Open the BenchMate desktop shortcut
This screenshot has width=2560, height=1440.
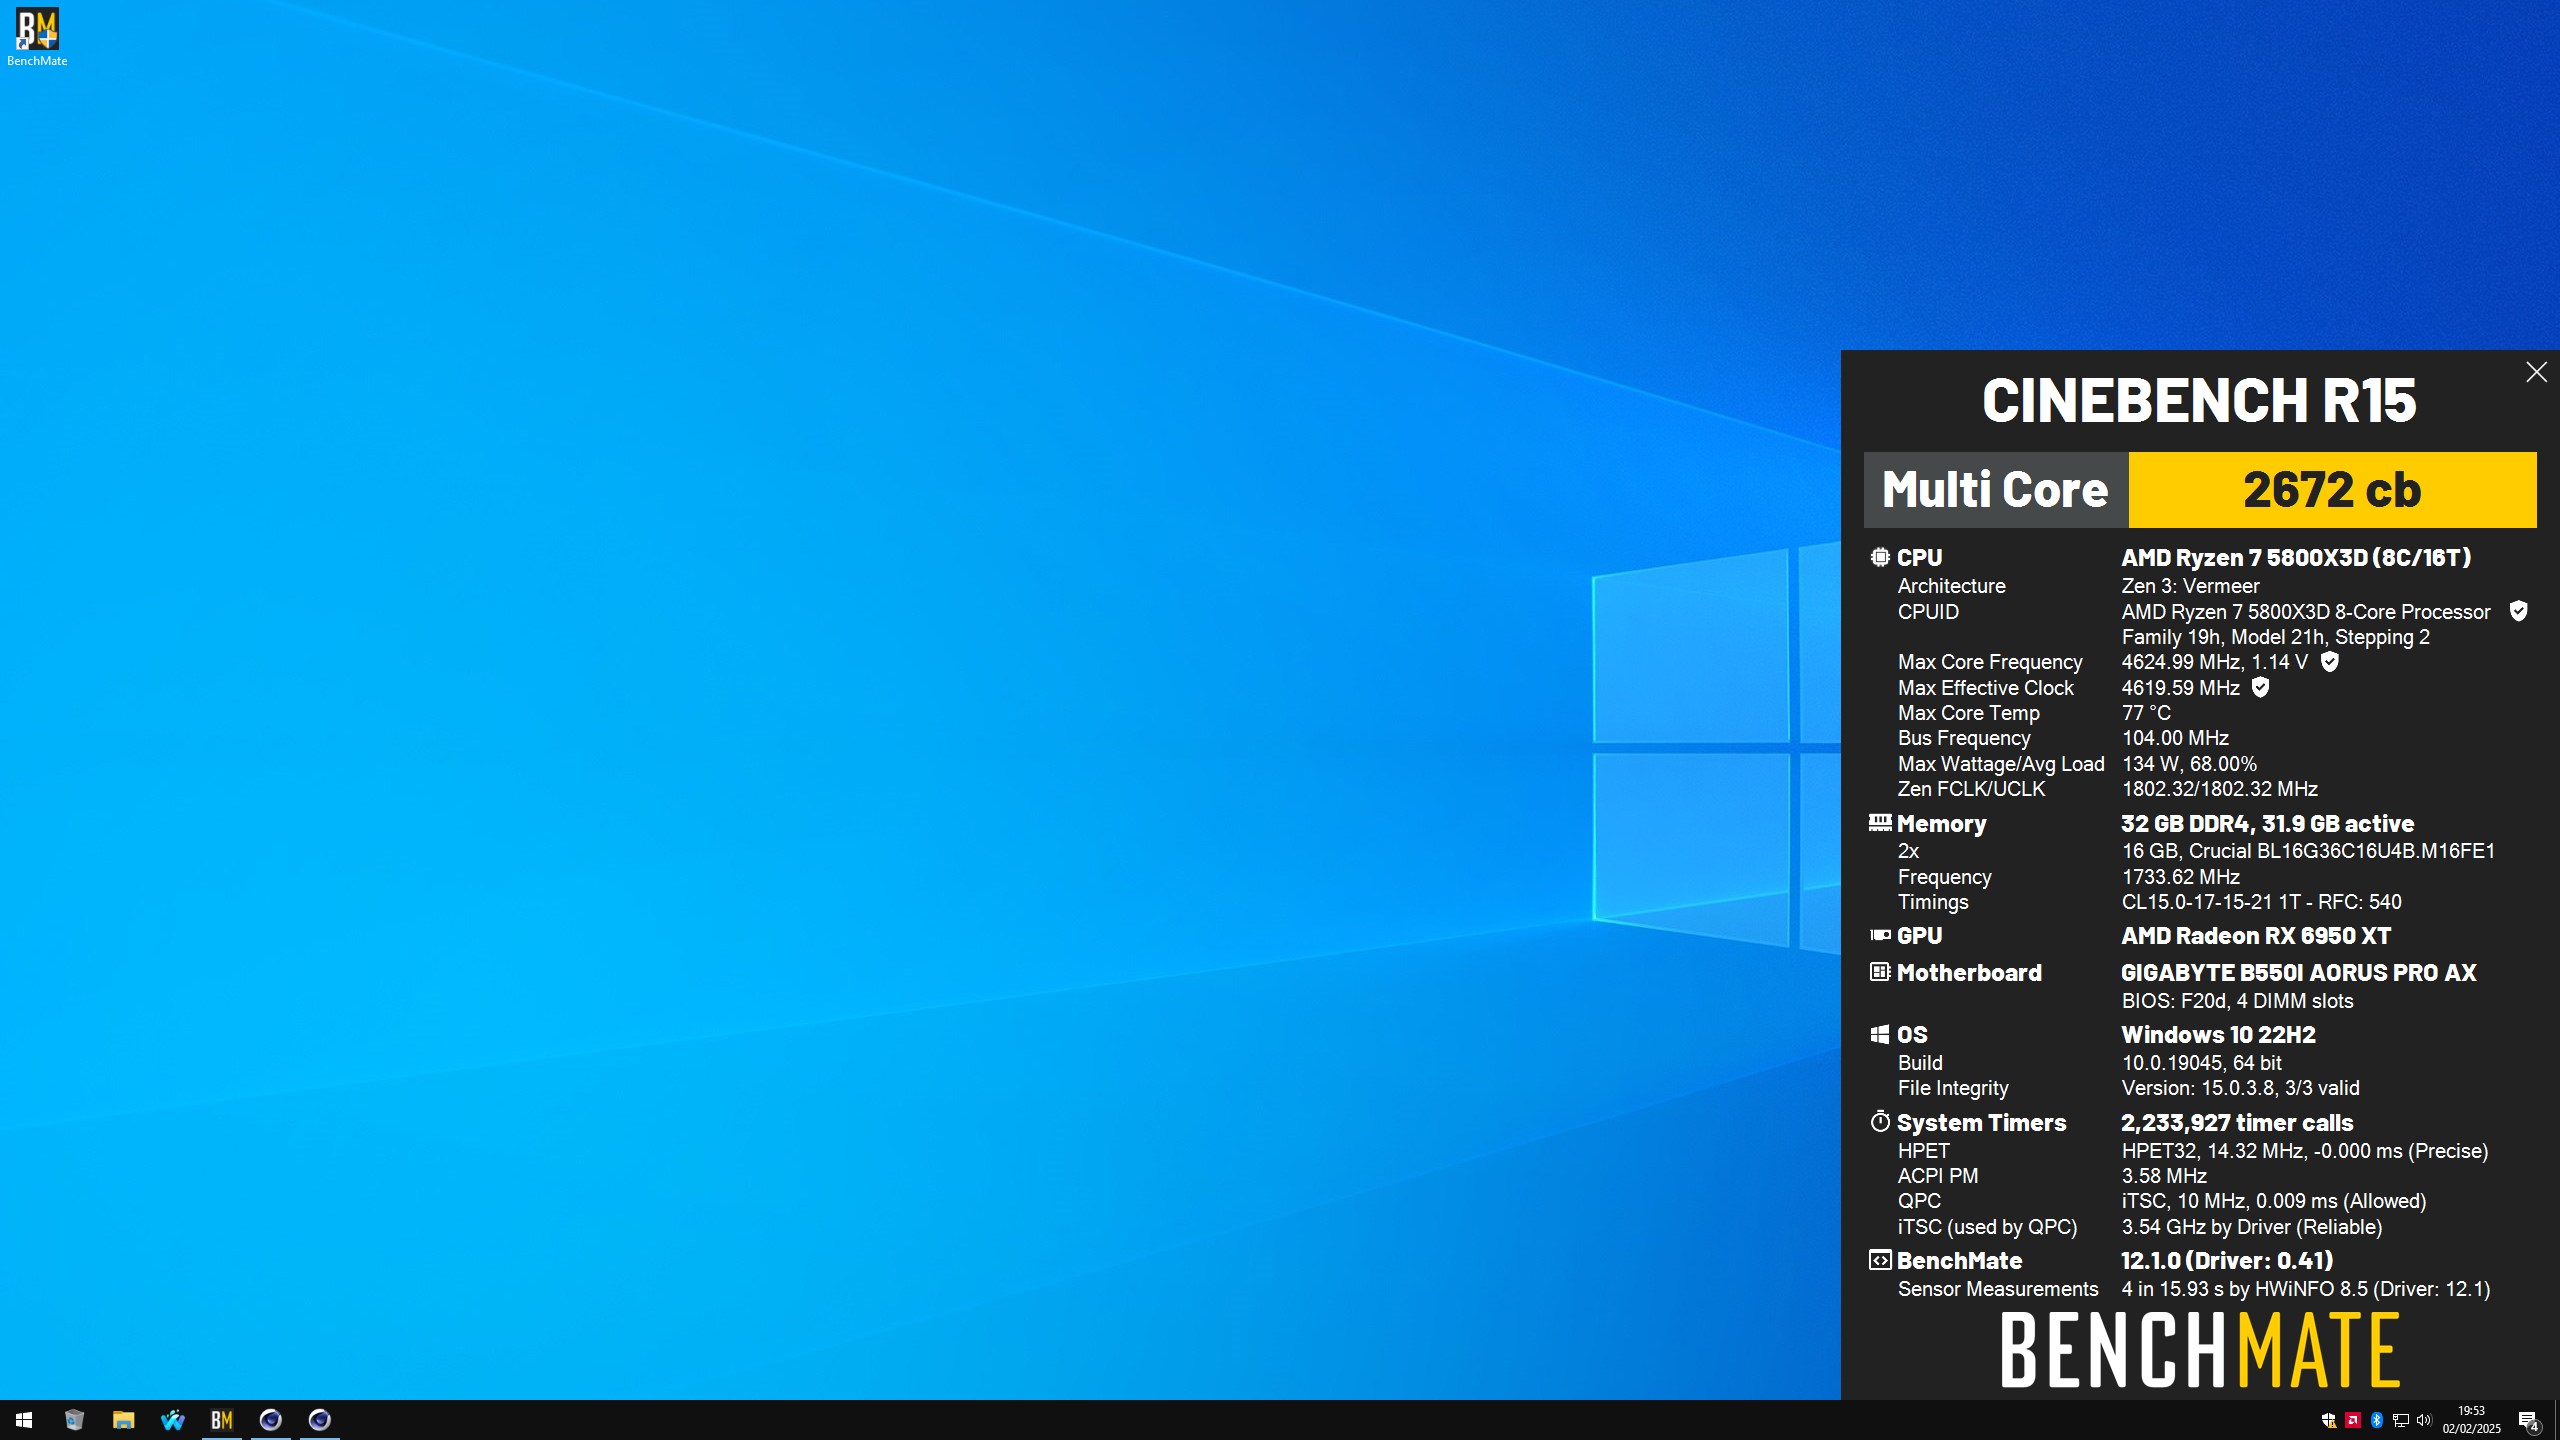point(37,37)
